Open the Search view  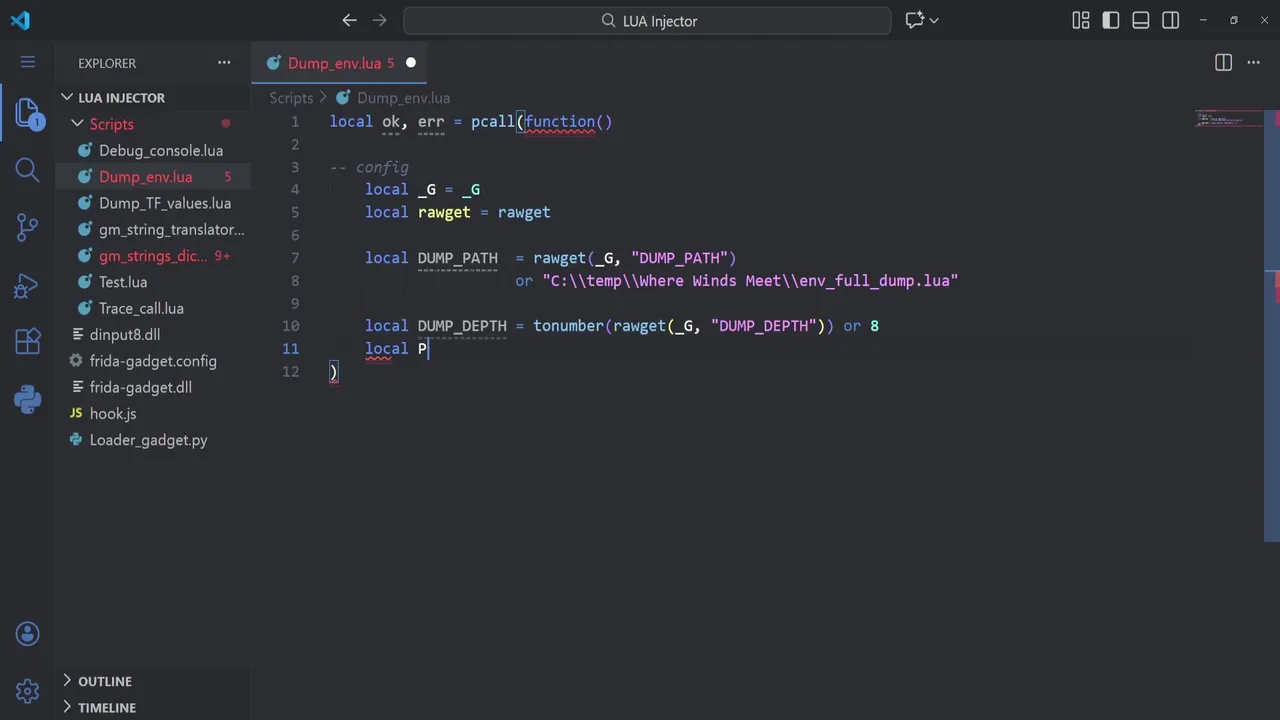[x=28, y=170]
